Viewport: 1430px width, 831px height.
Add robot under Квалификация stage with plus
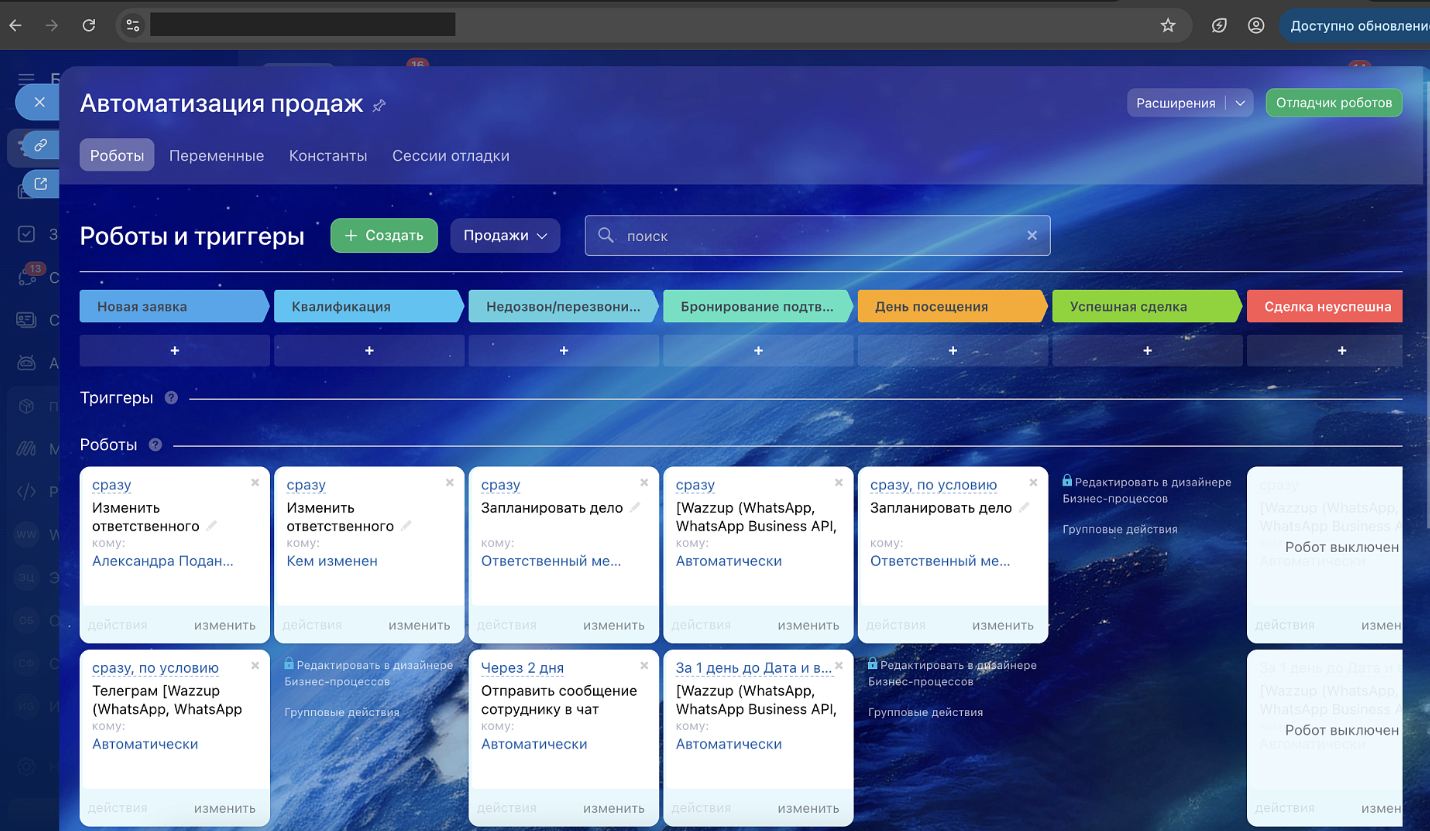tap(369, 351)
